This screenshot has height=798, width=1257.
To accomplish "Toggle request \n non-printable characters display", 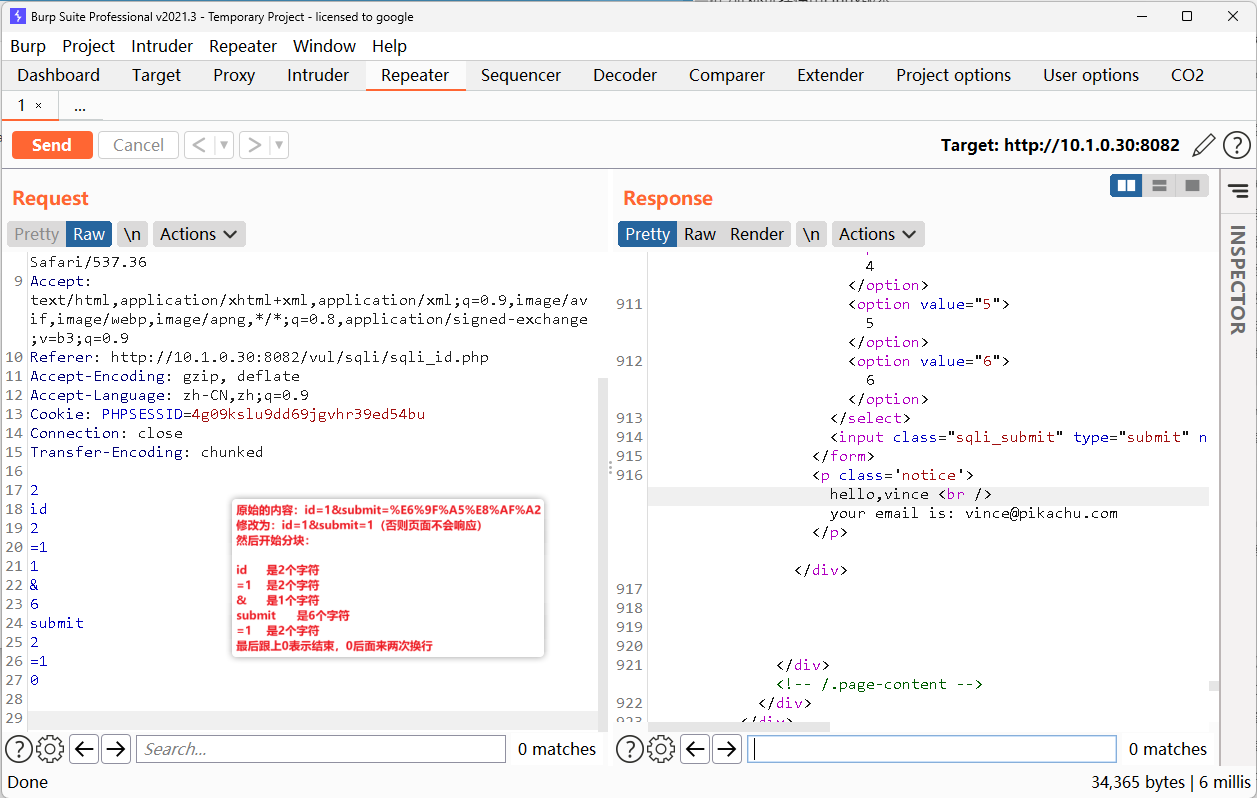I will point(132,234).
